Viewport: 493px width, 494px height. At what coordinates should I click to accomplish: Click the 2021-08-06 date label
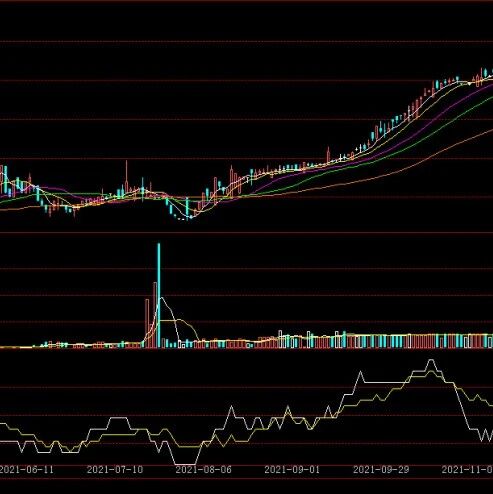pyautogui.click(x=203, y=470)
